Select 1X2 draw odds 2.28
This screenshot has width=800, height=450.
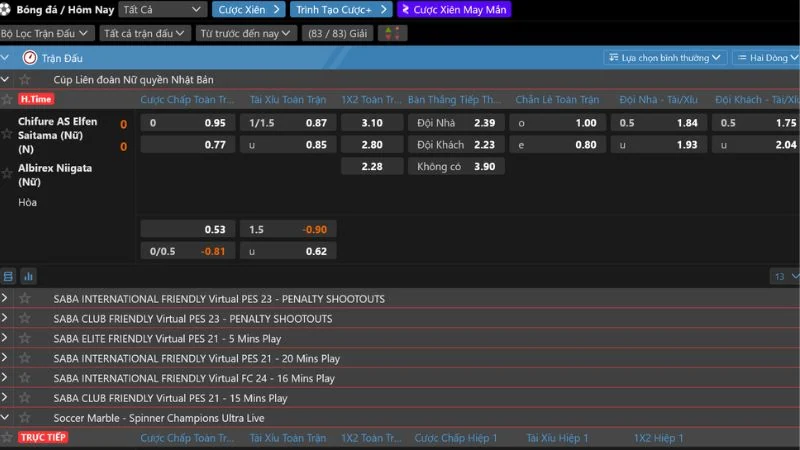pyautogui.click(x=372, y=167)
